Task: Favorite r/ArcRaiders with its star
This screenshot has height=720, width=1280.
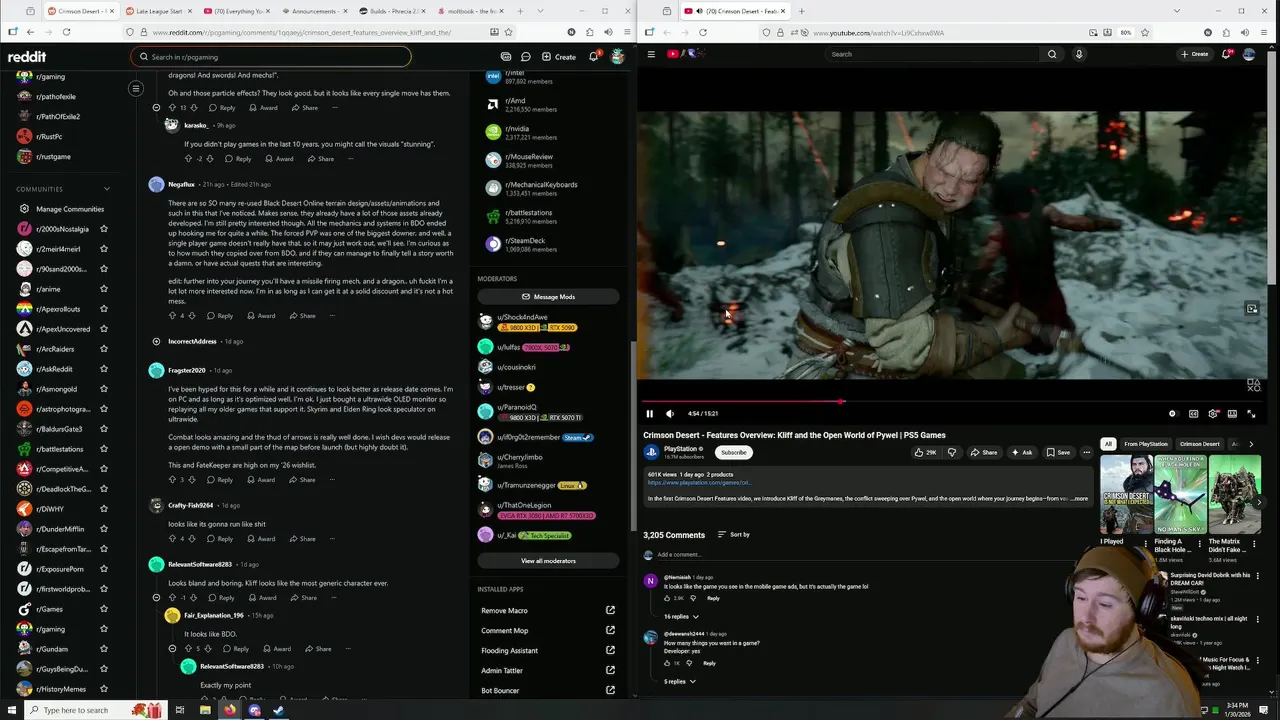Action: (103, 349)
